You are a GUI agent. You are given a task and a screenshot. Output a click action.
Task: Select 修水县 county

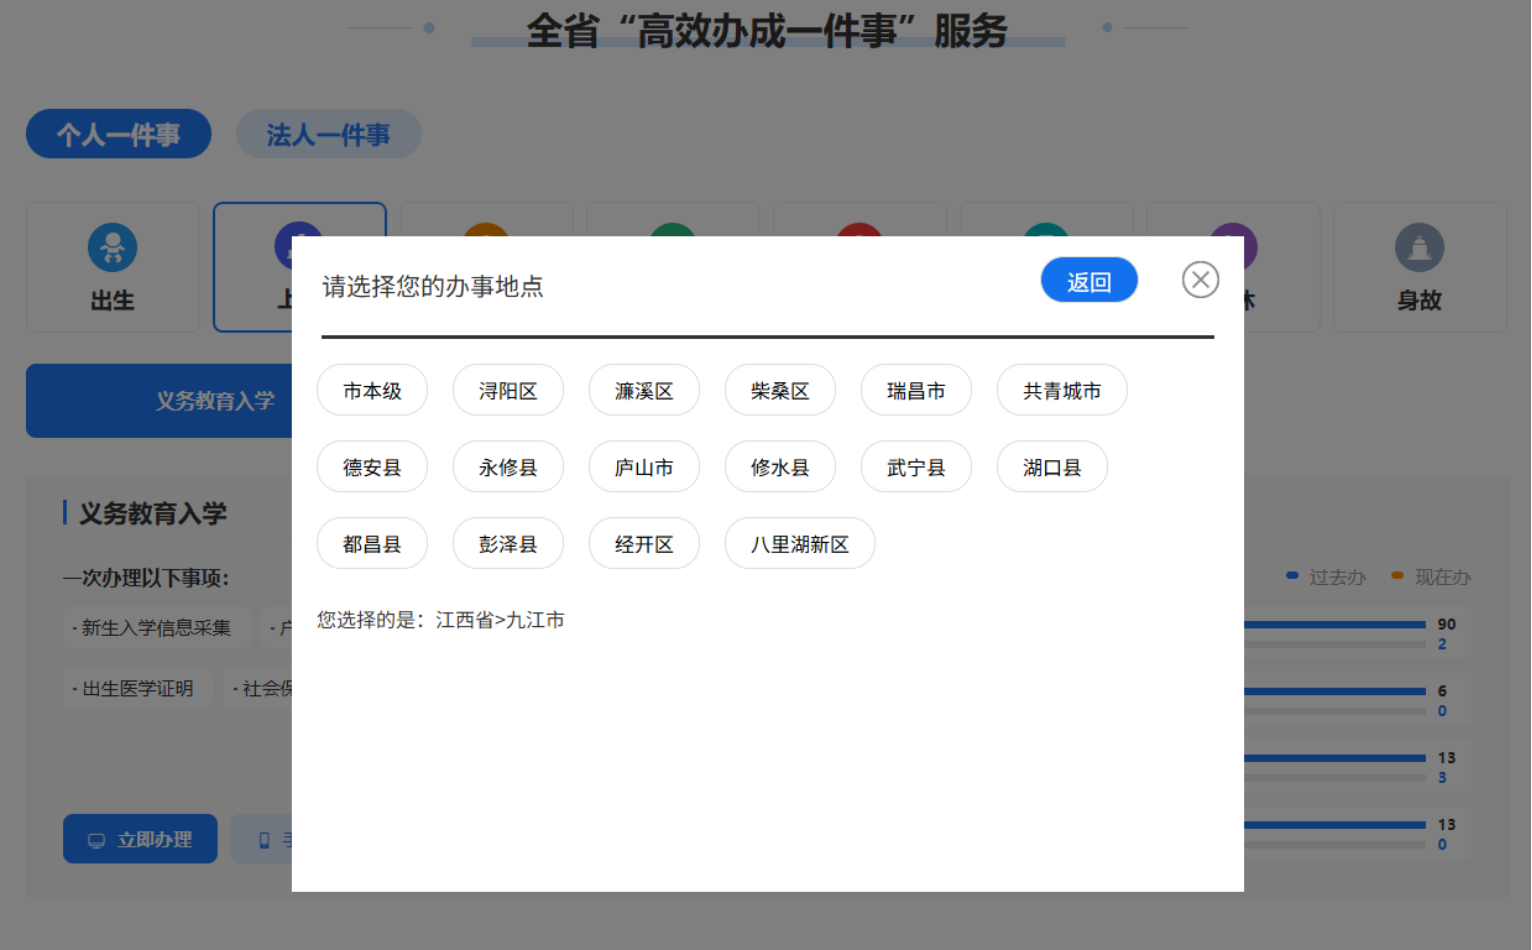point(780,468)
